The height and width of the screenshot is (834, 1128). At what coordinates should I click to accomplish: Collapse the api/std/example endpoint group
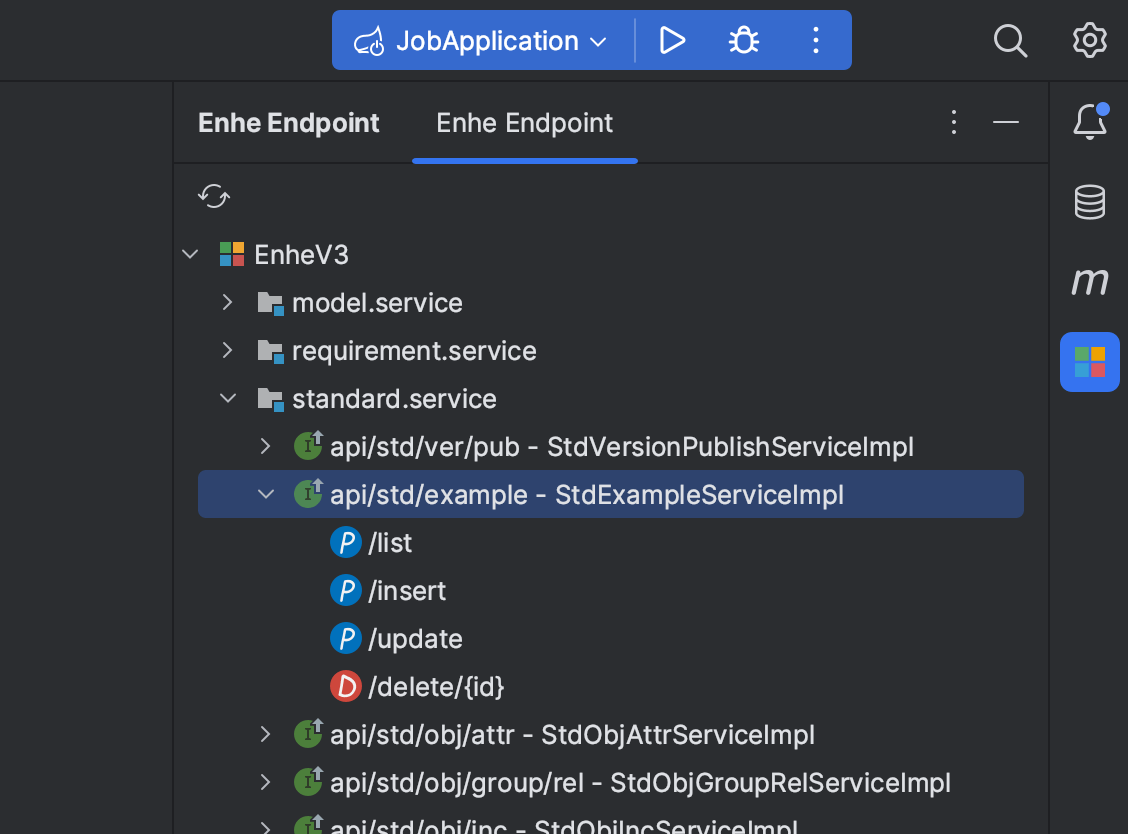[265, 494]
